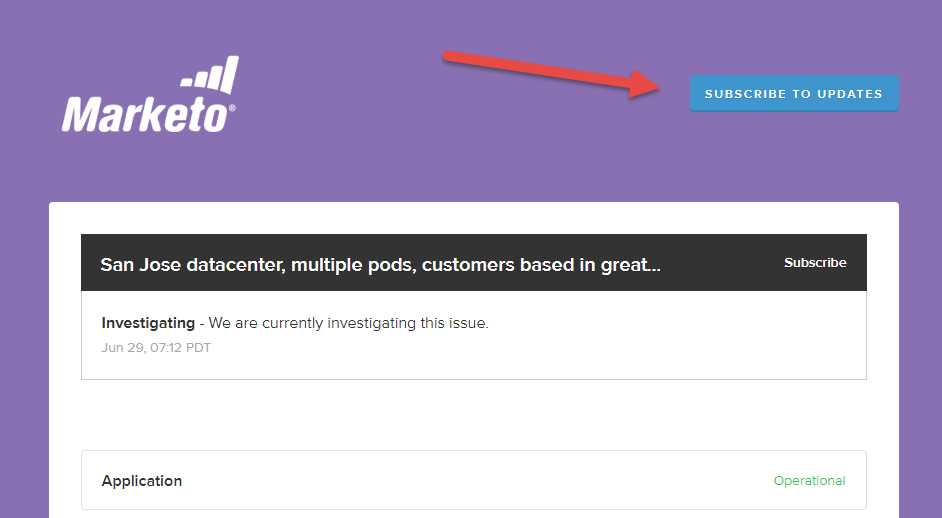
Task: Click the red arrow's pointed arrowhead
Action: pos(646,84)
